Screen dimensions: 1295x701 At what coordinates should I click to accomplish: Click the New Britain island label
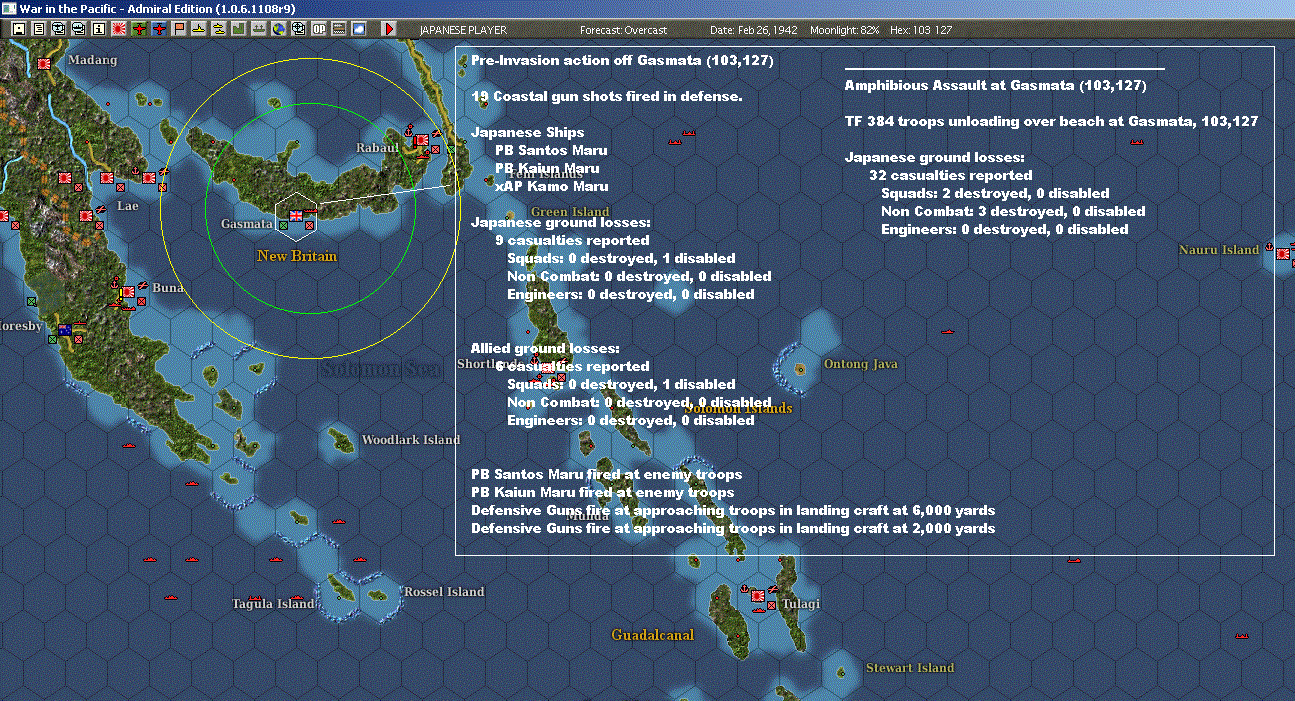coord(297,256)
